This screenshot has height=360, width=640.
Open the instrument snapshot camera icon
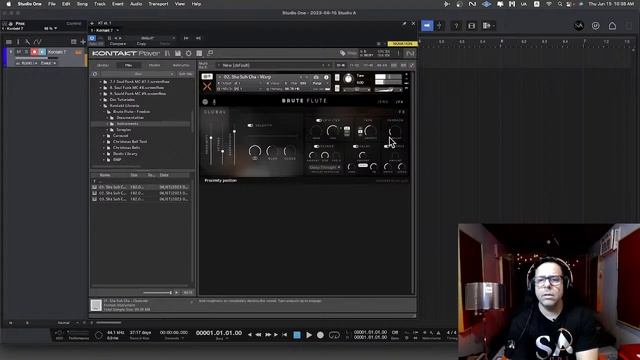[x=316, y=77]
